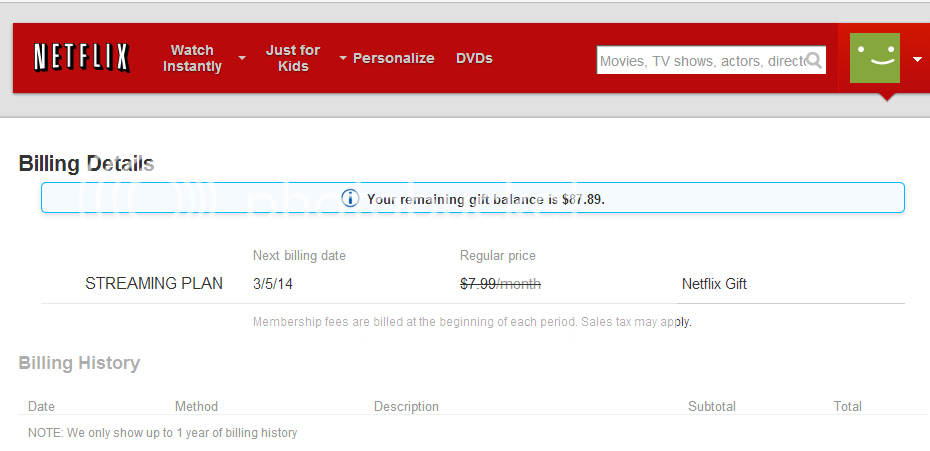Click the STREAMING PLAN label
This screenshot has height=451, width=930.
(x=154, y=284)
